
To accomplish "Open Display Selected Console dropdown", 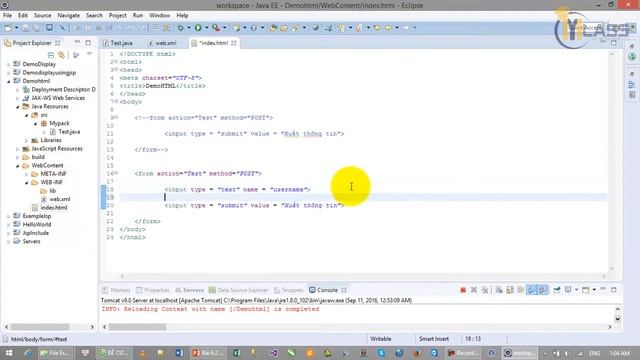I will [576, 290].
